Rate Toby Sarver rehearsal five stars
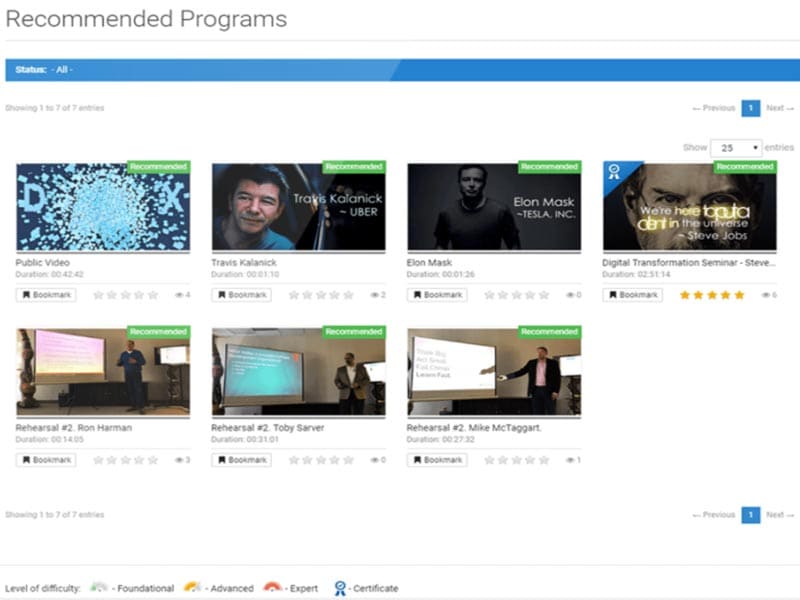The height and width of the screenshot is (600, 800). click(x=348, y=460)
